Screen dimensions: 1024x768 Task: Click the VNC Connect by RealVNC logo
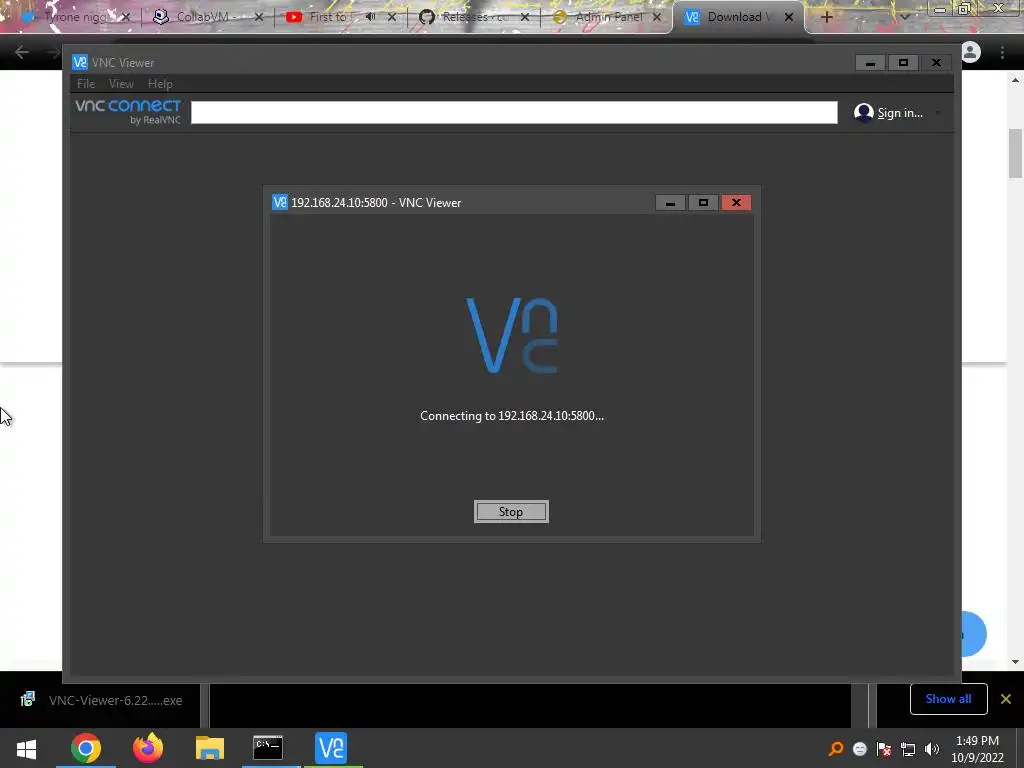pos(128,112)
